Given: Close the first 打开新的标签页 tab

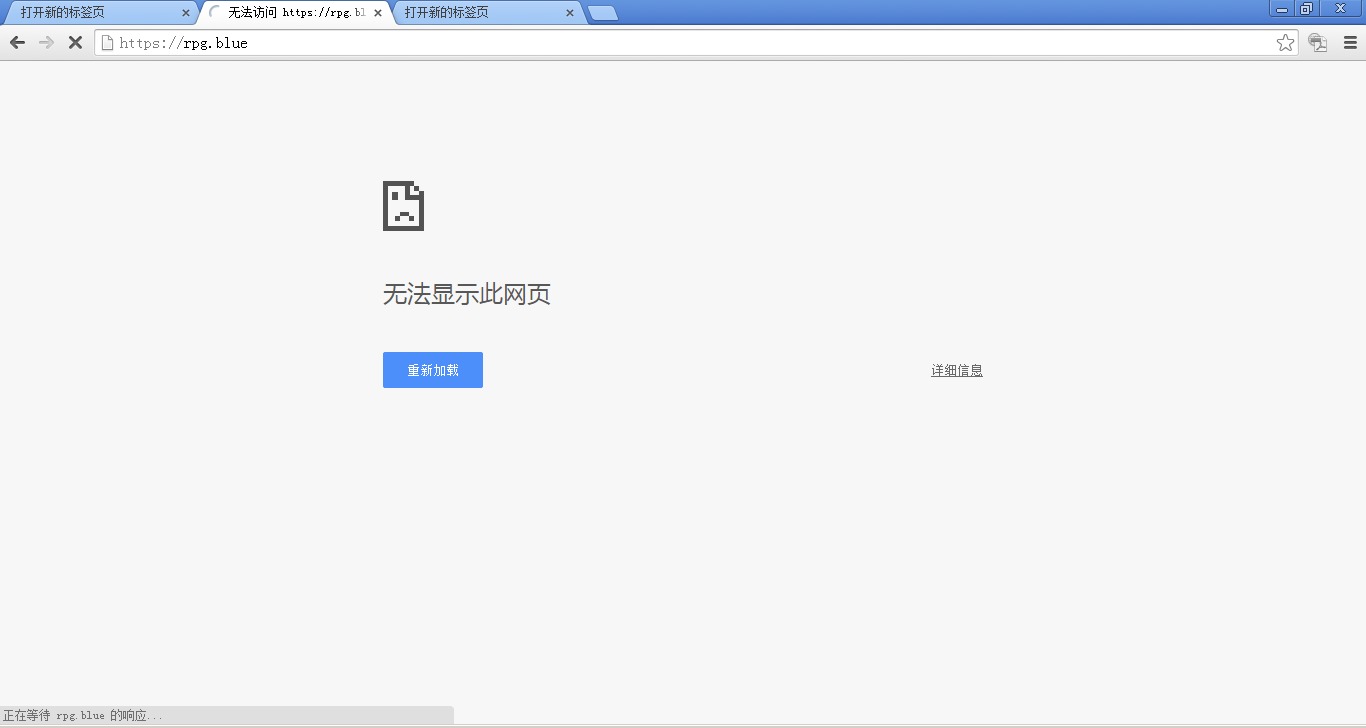Looking at the screenshot, I should 186,13.
